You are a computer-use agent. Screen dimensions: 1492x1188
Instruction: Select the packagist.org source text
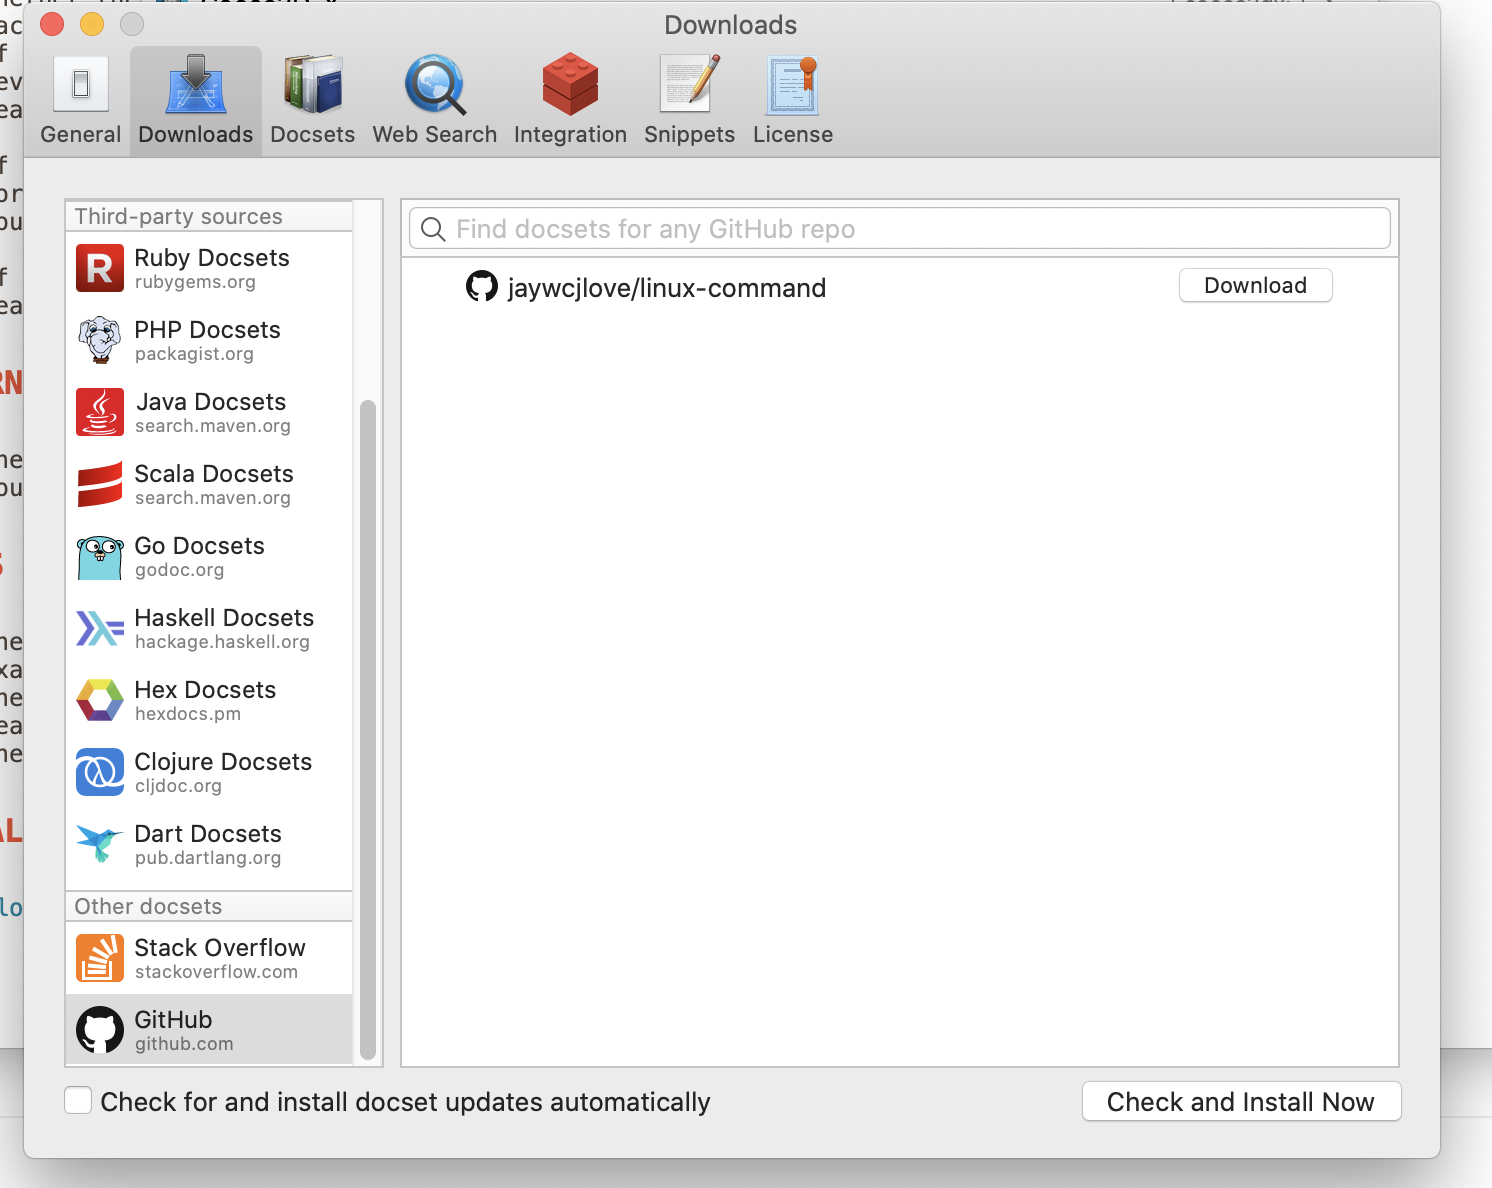point(194,354)
